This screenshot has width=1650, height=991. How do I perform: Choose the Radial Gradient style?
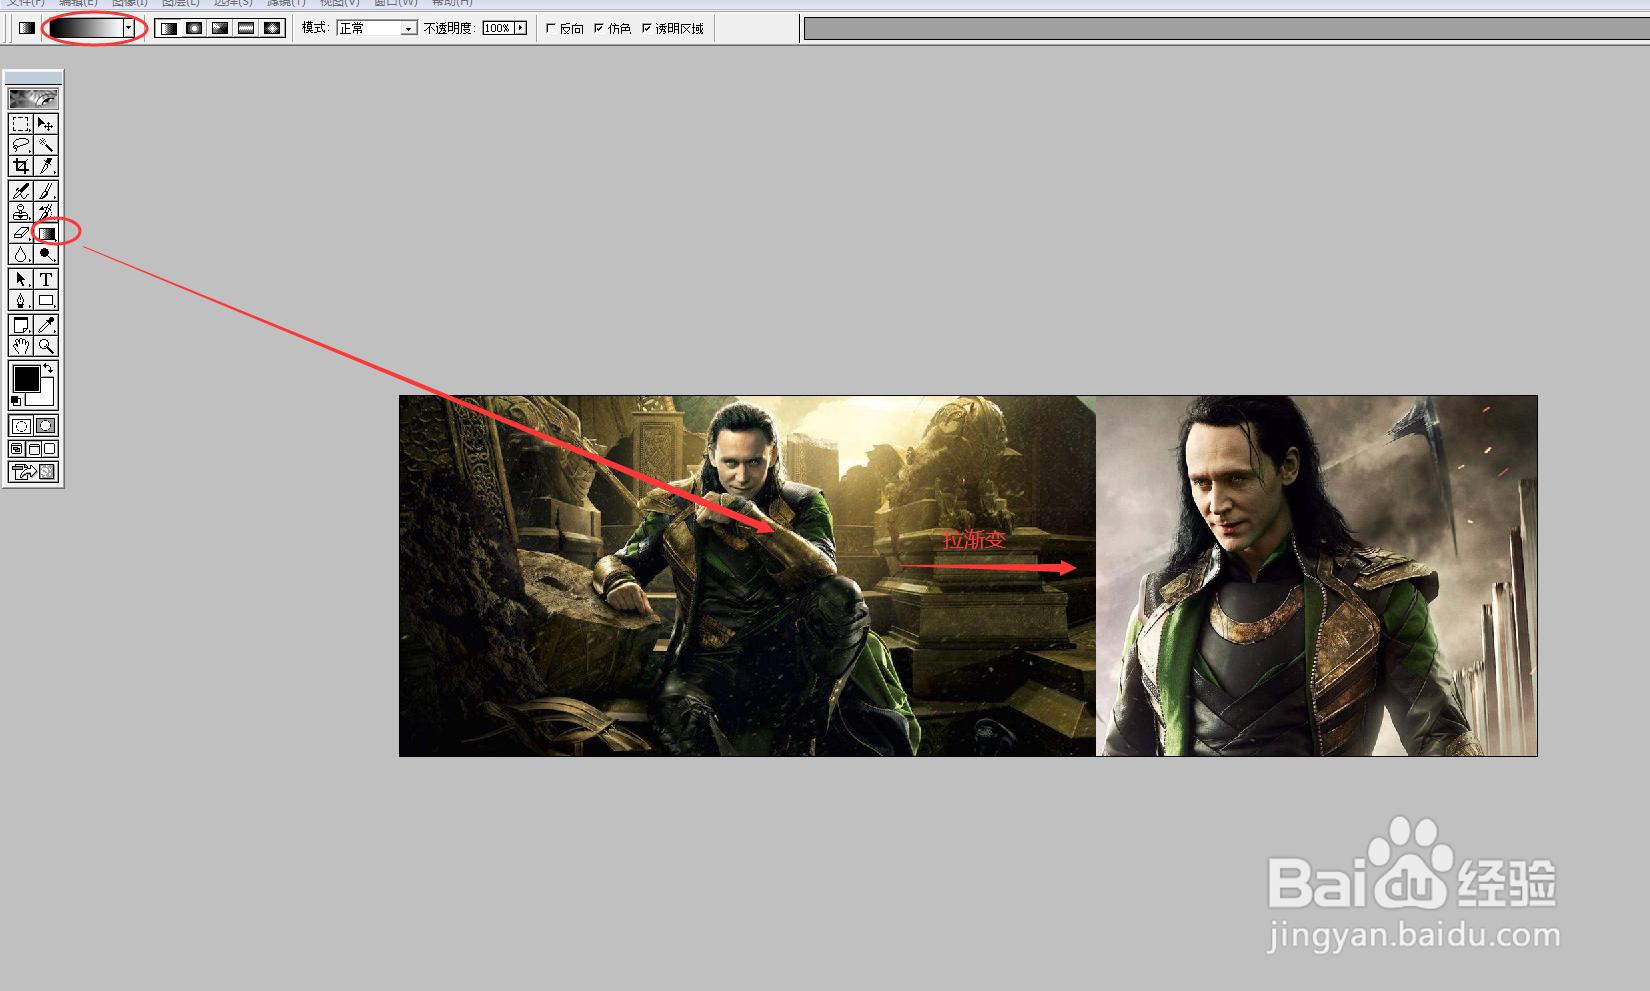coord(195,28)
